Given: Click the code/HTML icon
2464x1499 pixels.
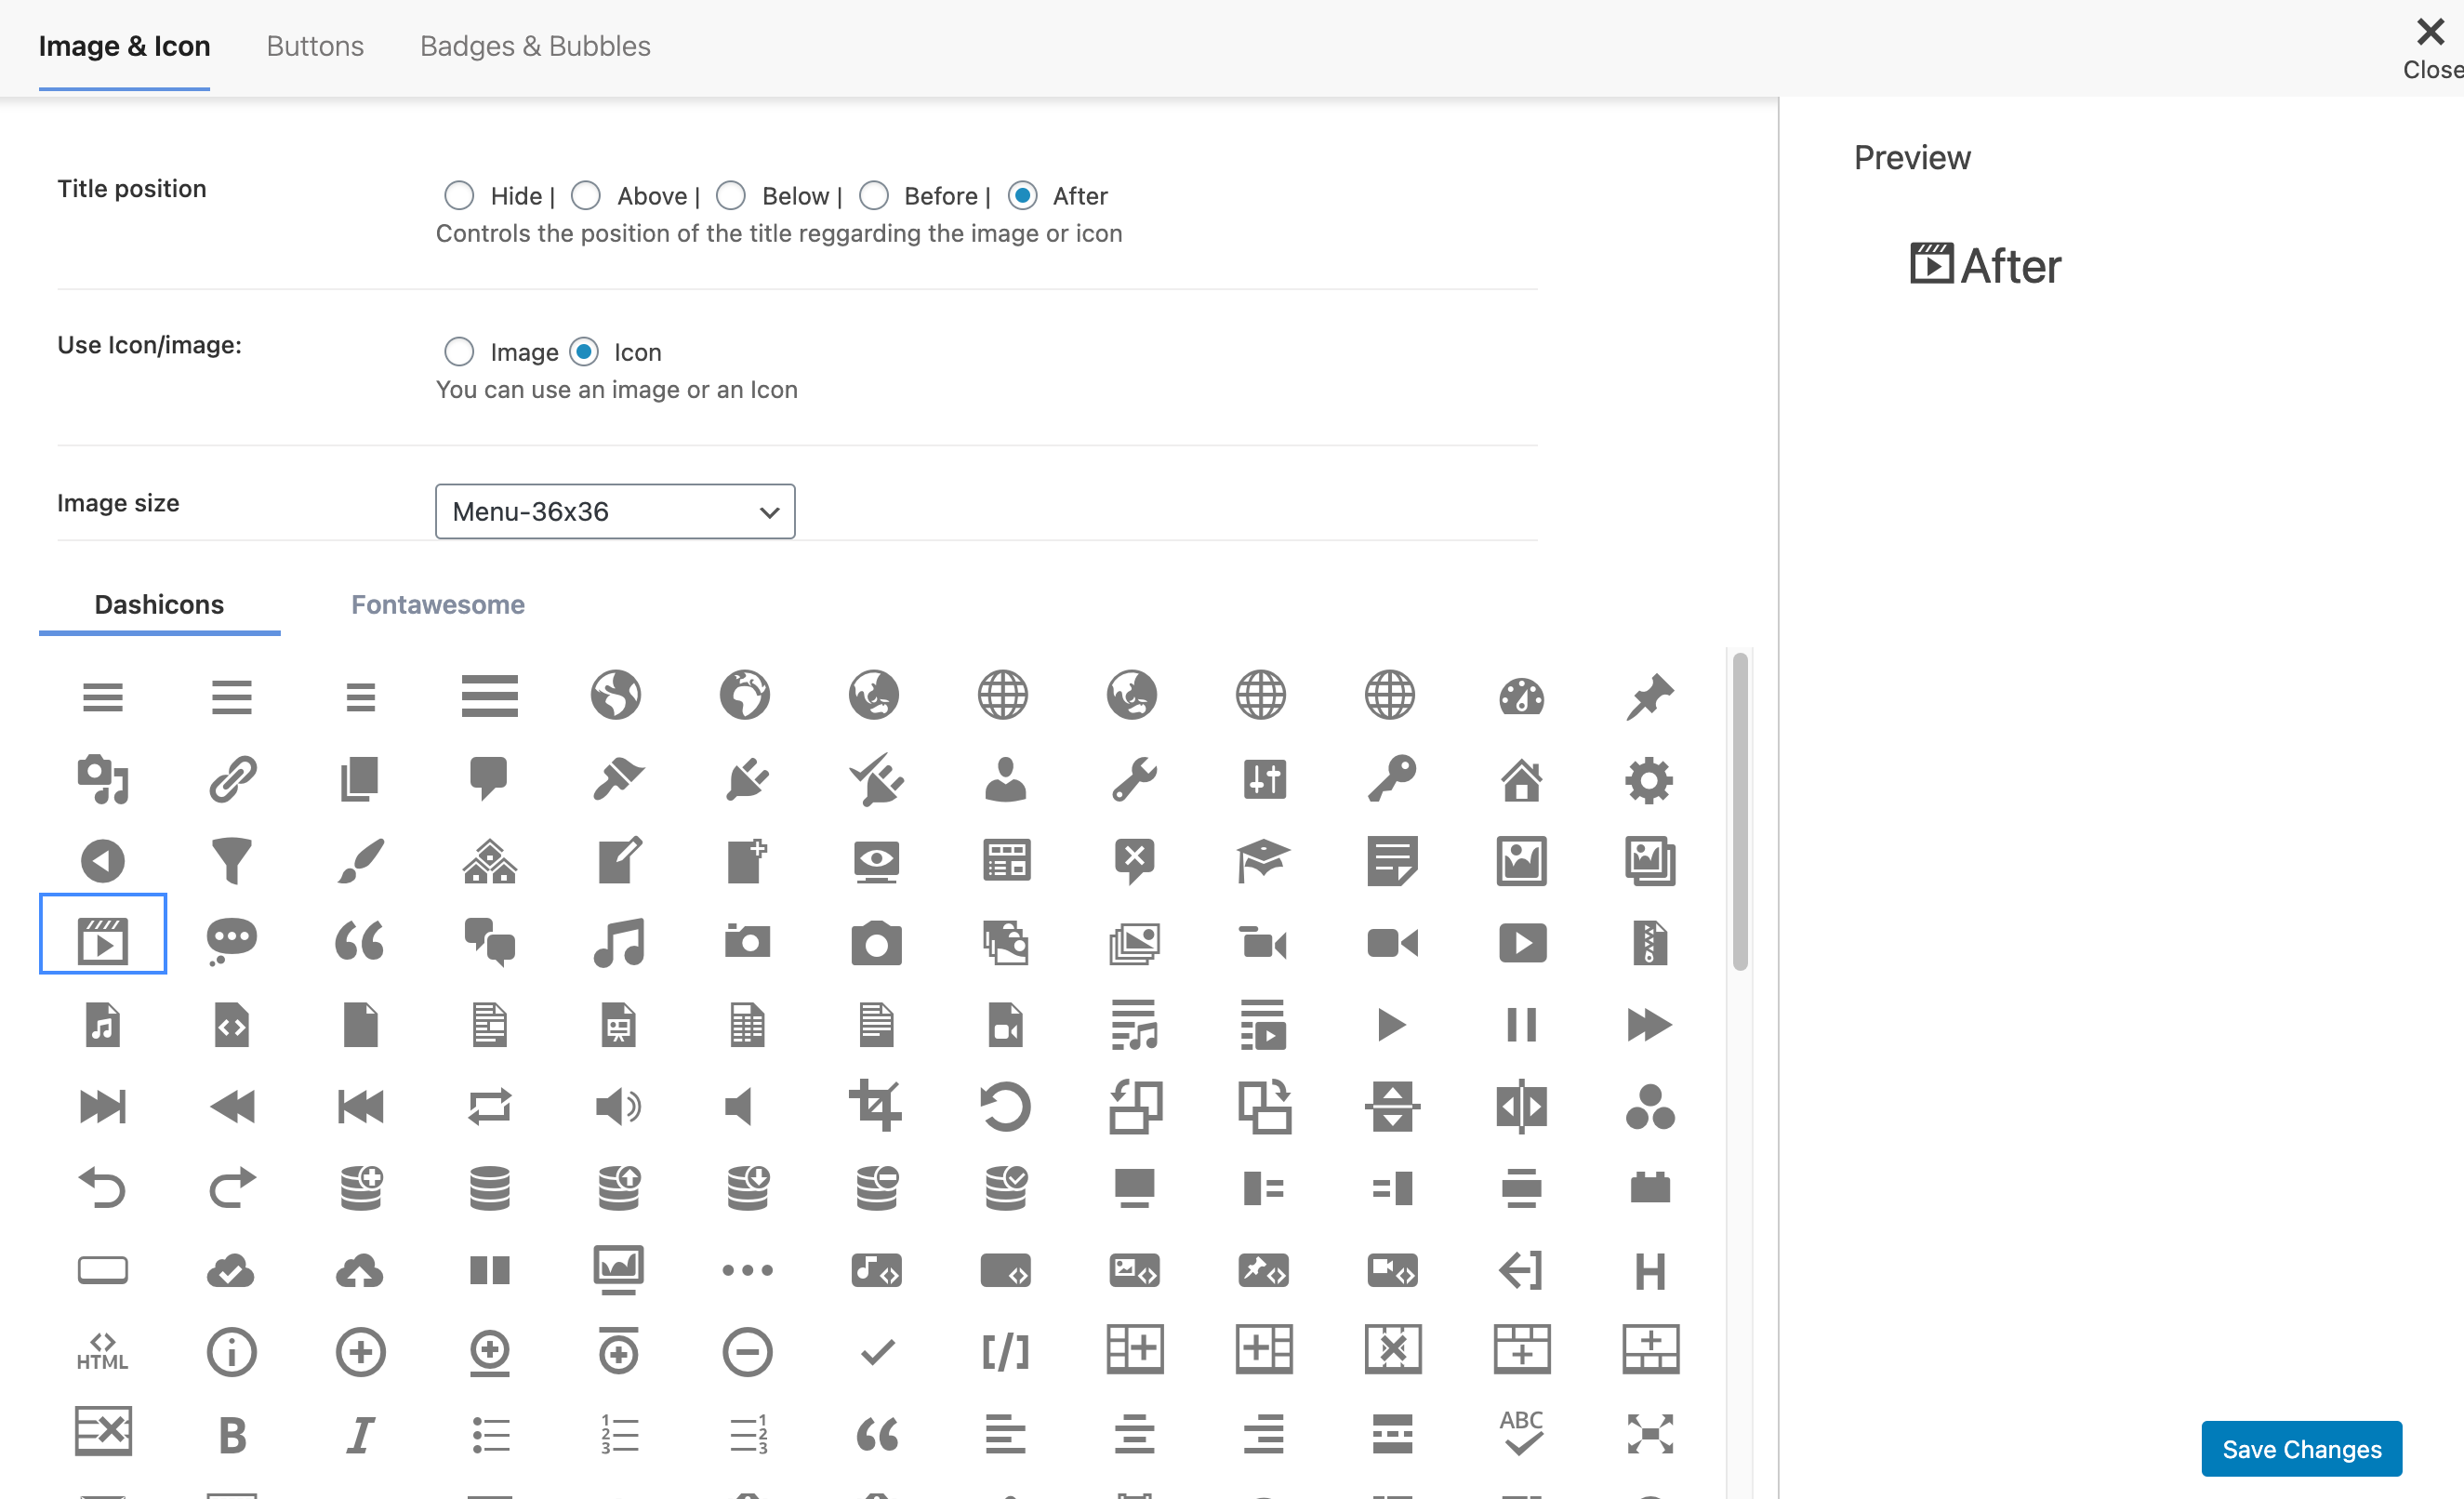Looking at the screenshot, I should tap(104, 1347).
